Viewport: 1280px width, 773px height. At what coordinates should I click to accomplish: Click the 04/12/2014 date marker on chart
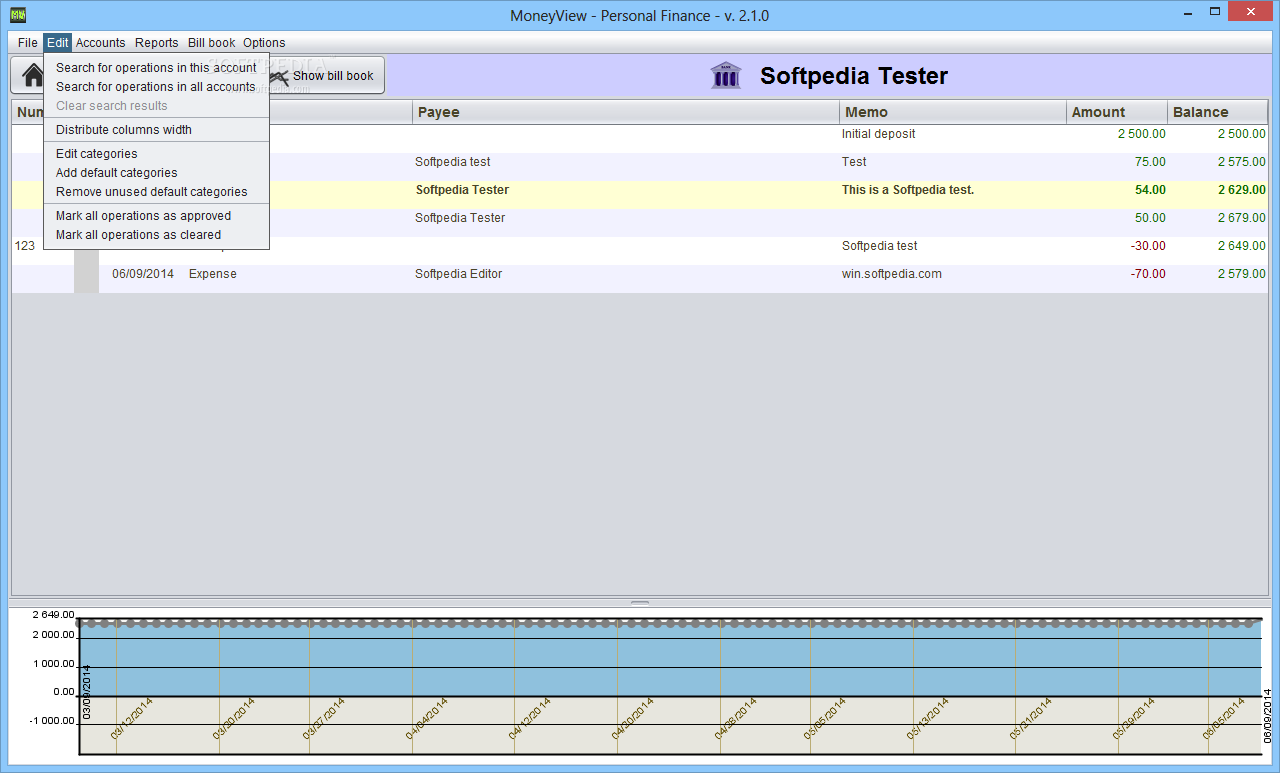pos(531,718)
